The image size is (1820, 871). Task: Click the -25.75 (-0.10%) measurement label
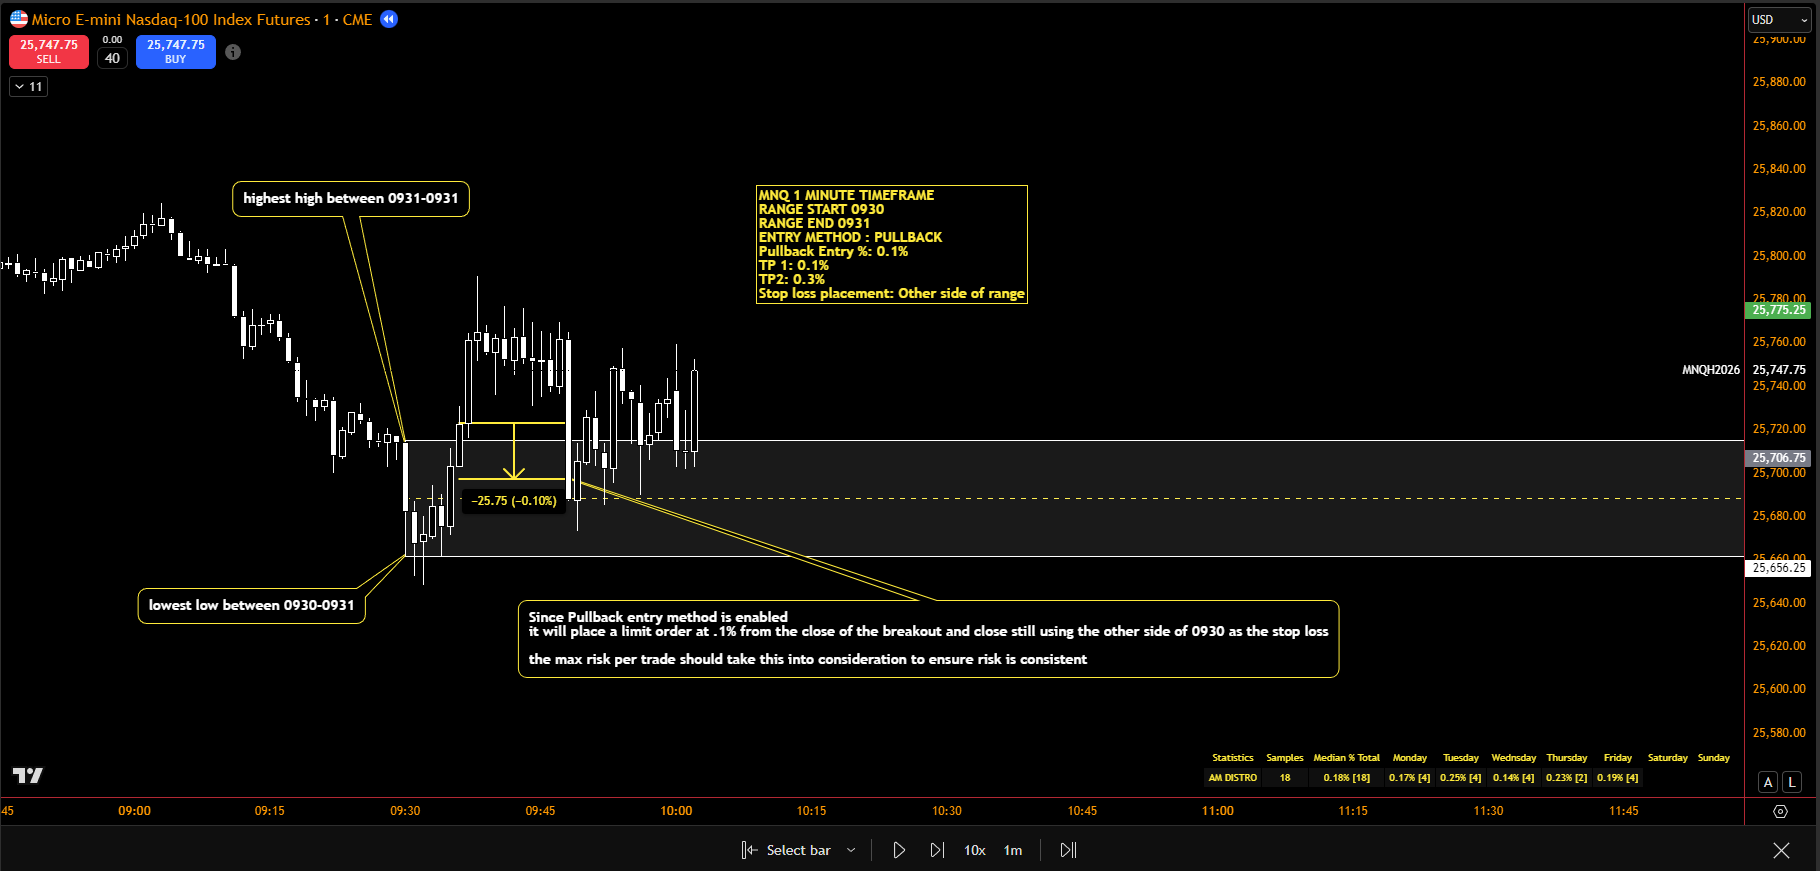tap(514, 501)
